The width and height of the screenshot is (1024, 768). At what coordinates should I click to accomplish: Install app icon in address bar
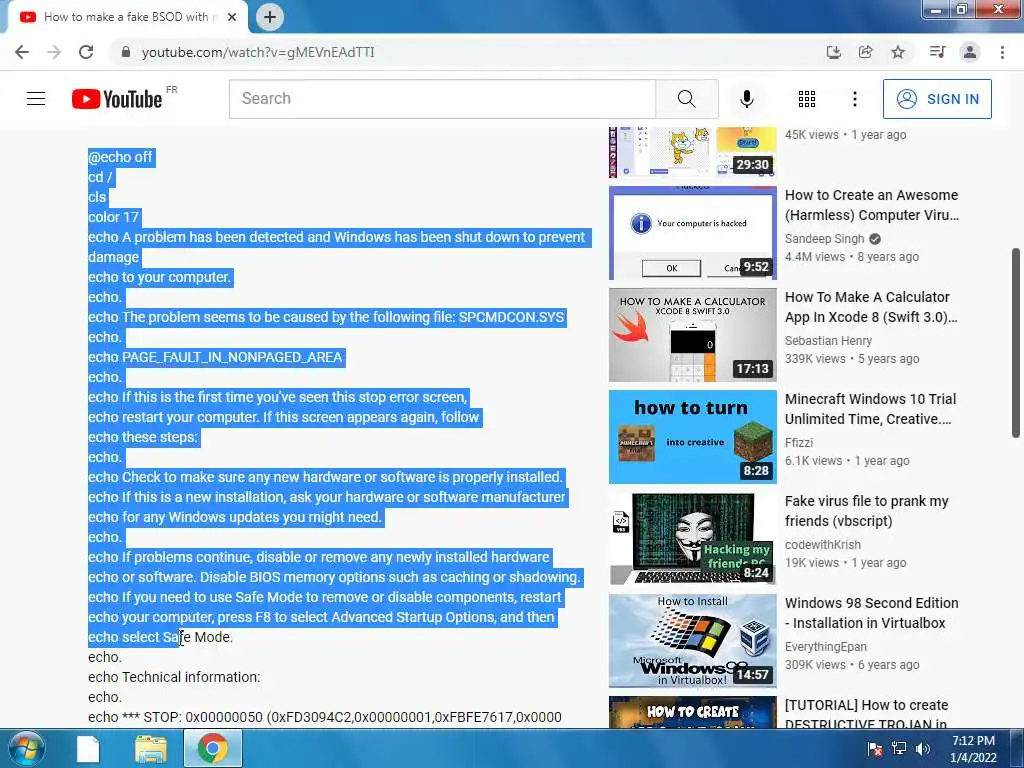(833, 52)
